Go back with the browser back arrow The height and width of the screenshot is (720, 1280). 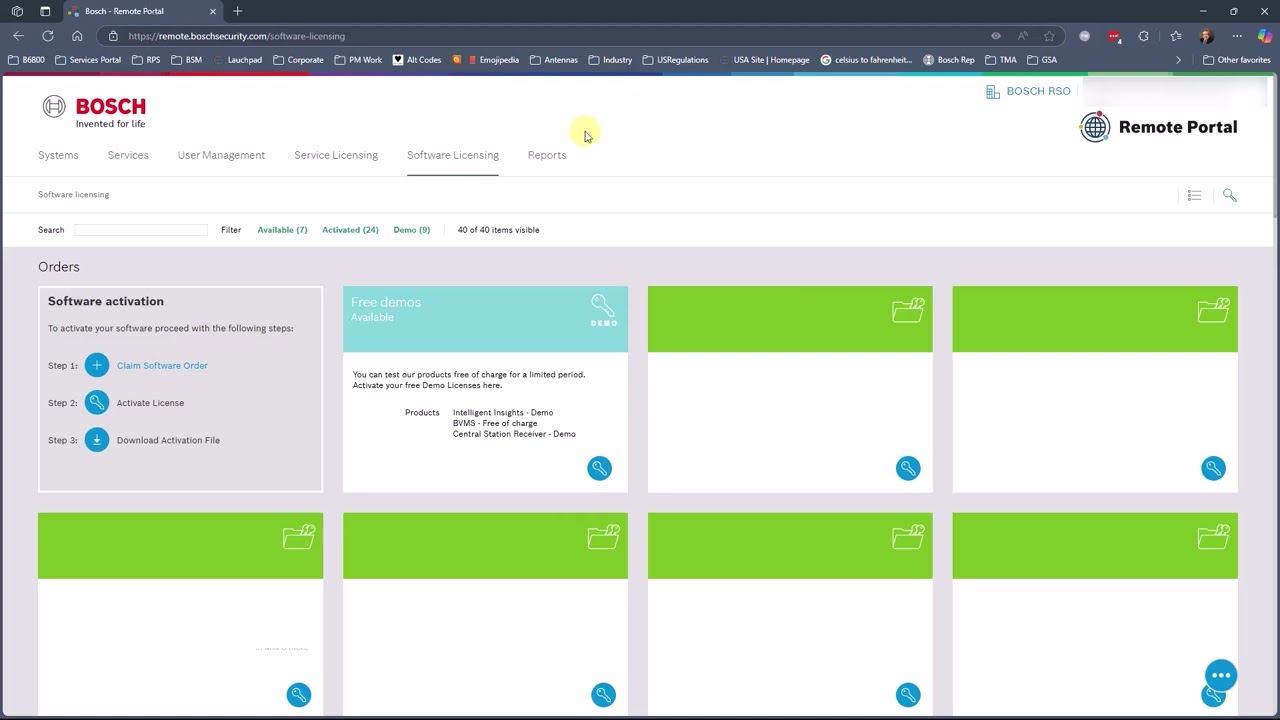click(x=18, y=36)
